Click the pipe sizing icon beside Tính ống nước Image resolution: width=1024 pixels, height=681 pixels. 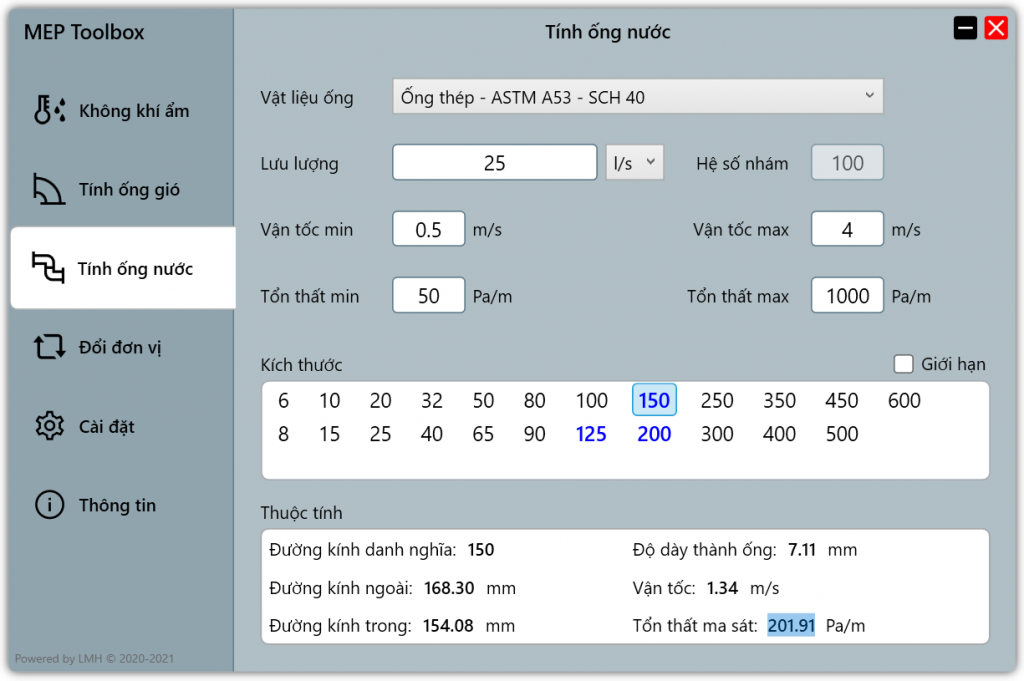coord(50,267)
